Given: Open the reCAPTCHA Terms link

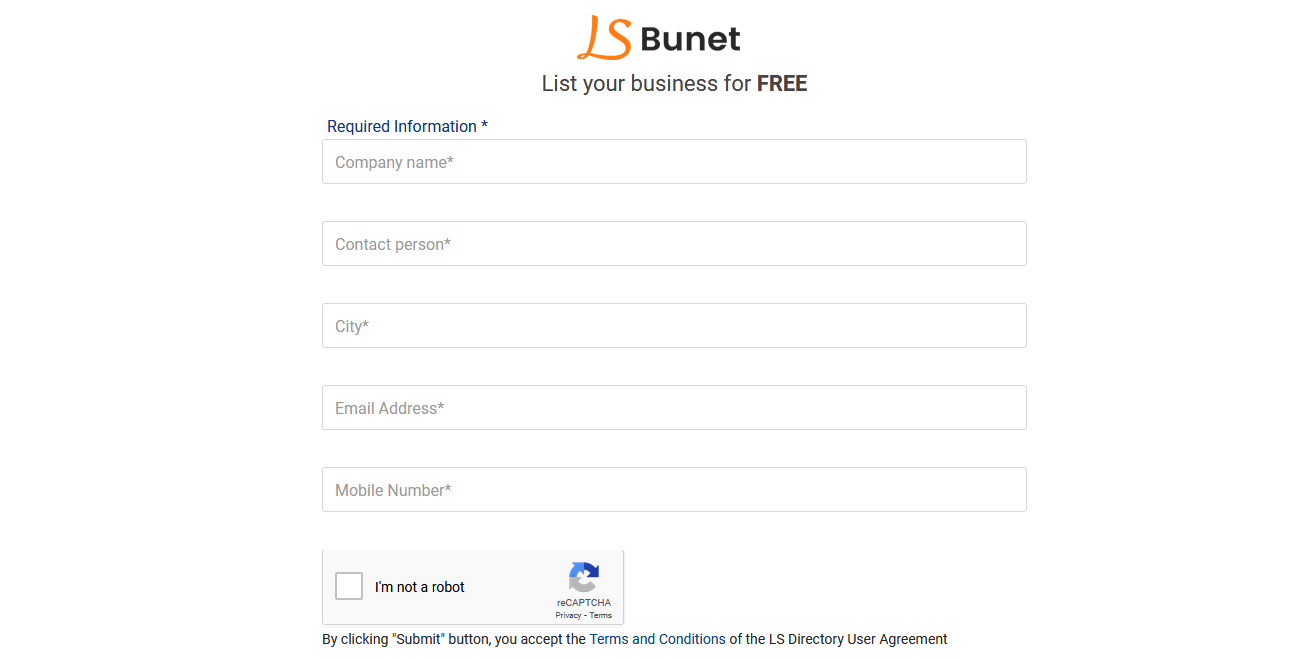Looking at the screenshot, I should coord(600,615).
